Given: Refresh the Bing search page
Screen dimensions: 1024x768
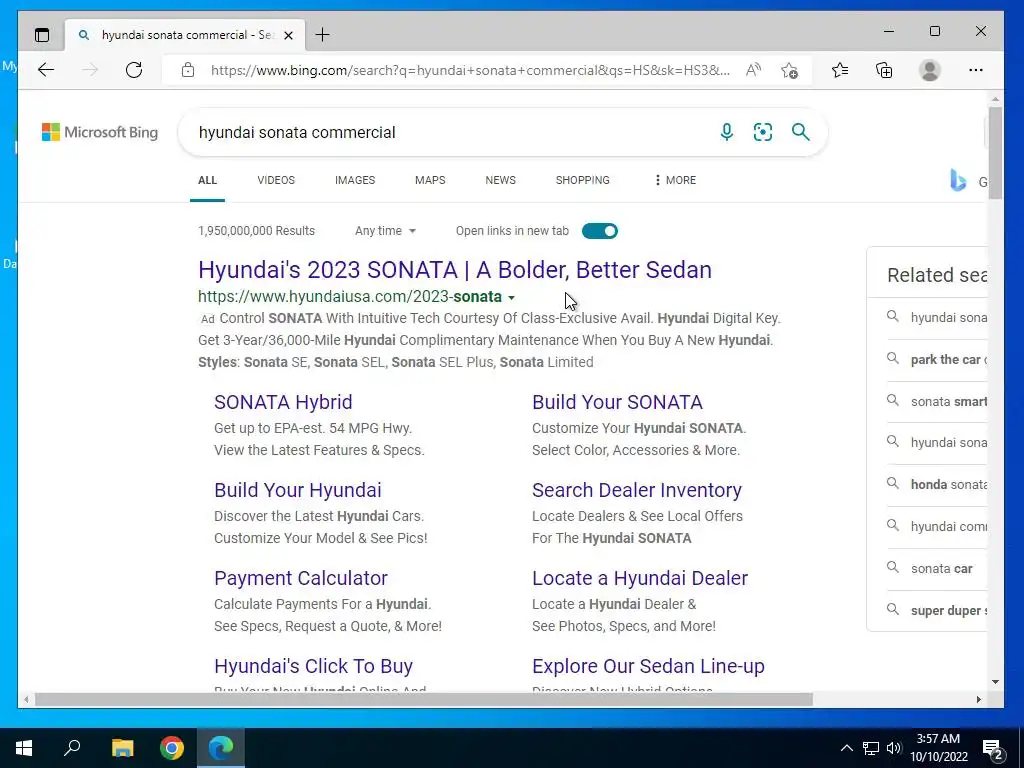Looking at the screenshot, I should (134, 70).
